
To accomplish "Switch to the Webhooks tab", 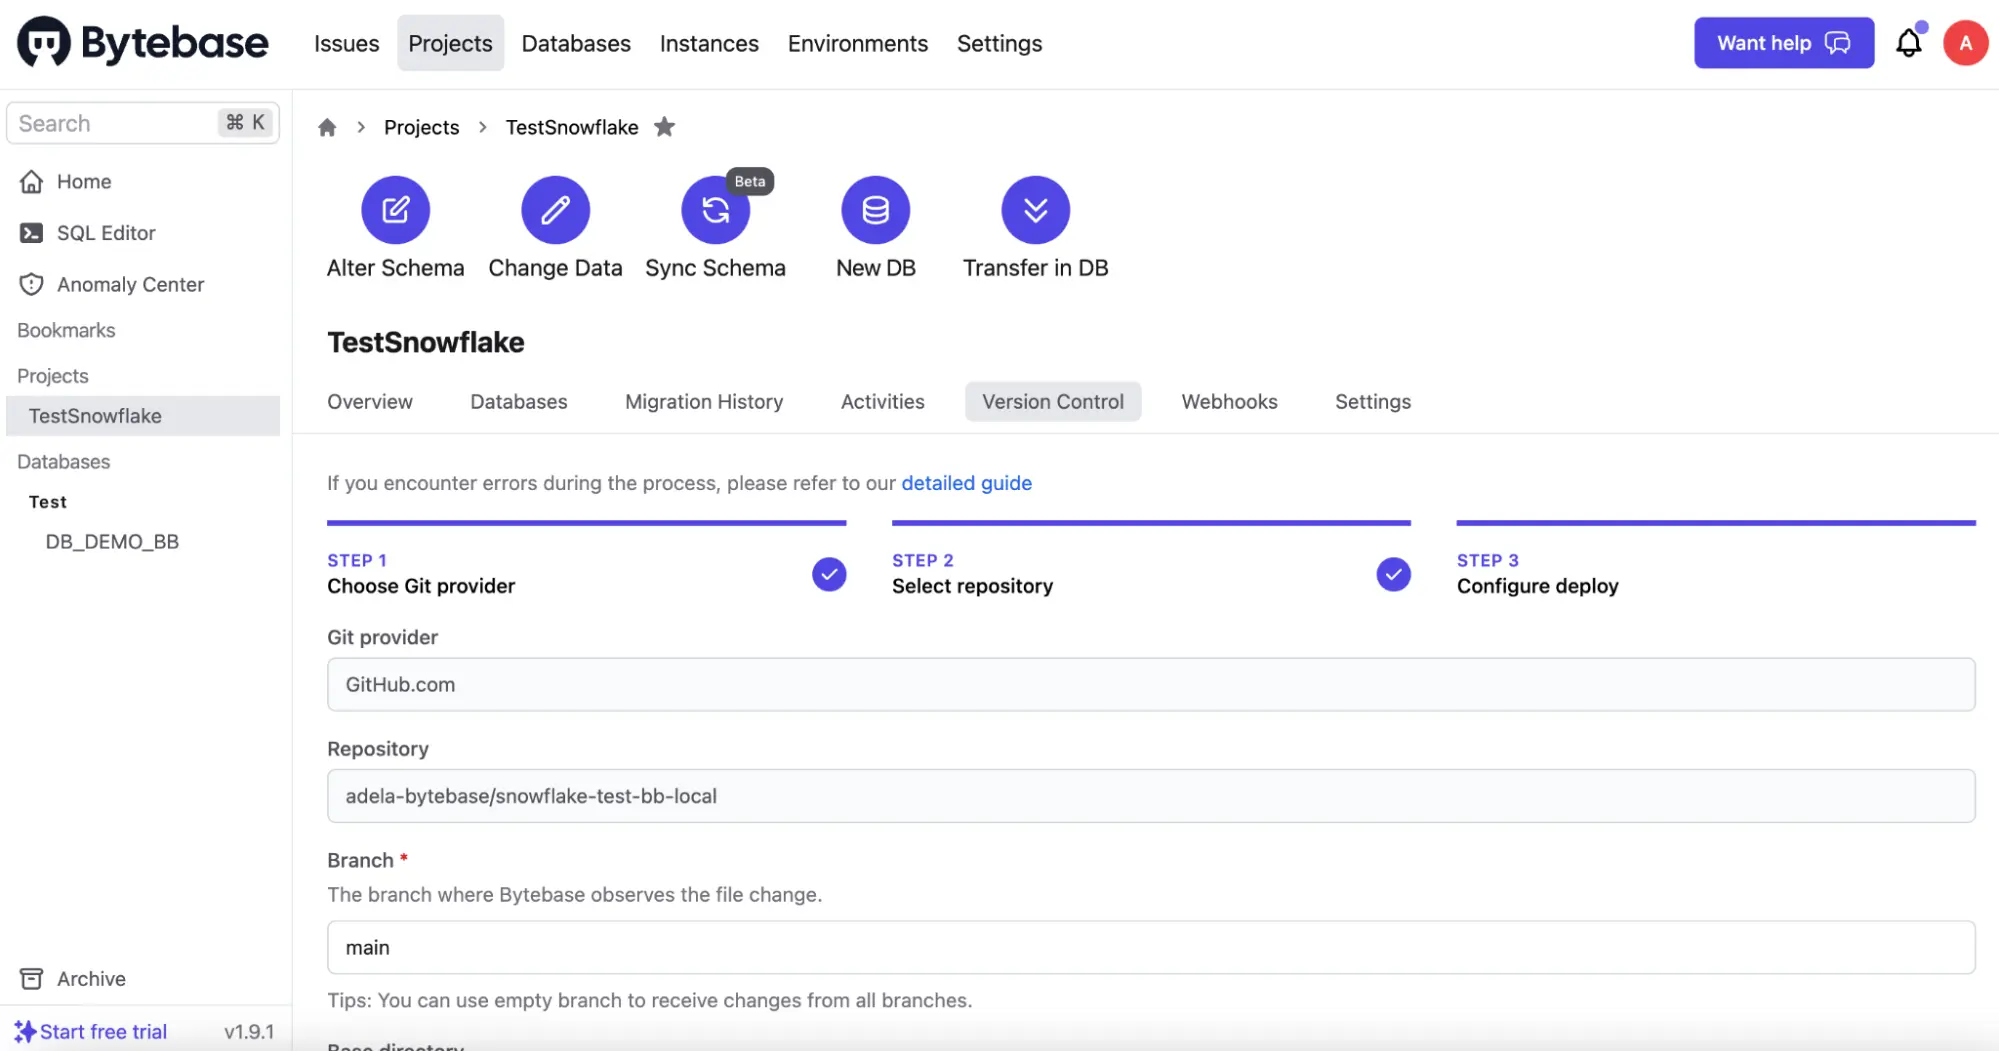I will 1229,401.
